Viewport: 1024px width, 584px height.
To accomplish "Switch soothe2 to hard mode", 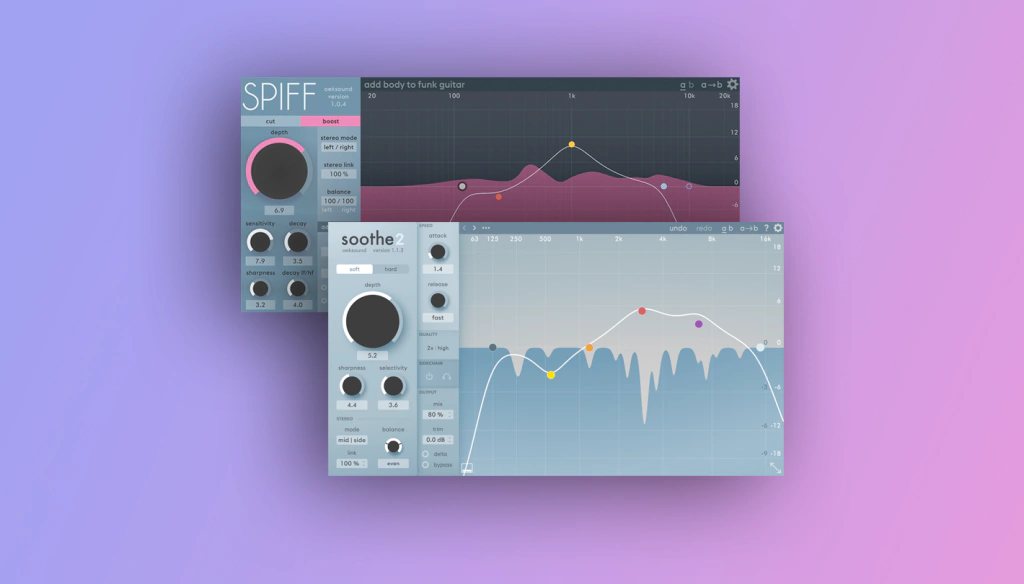I will click(x=390, y=269).
